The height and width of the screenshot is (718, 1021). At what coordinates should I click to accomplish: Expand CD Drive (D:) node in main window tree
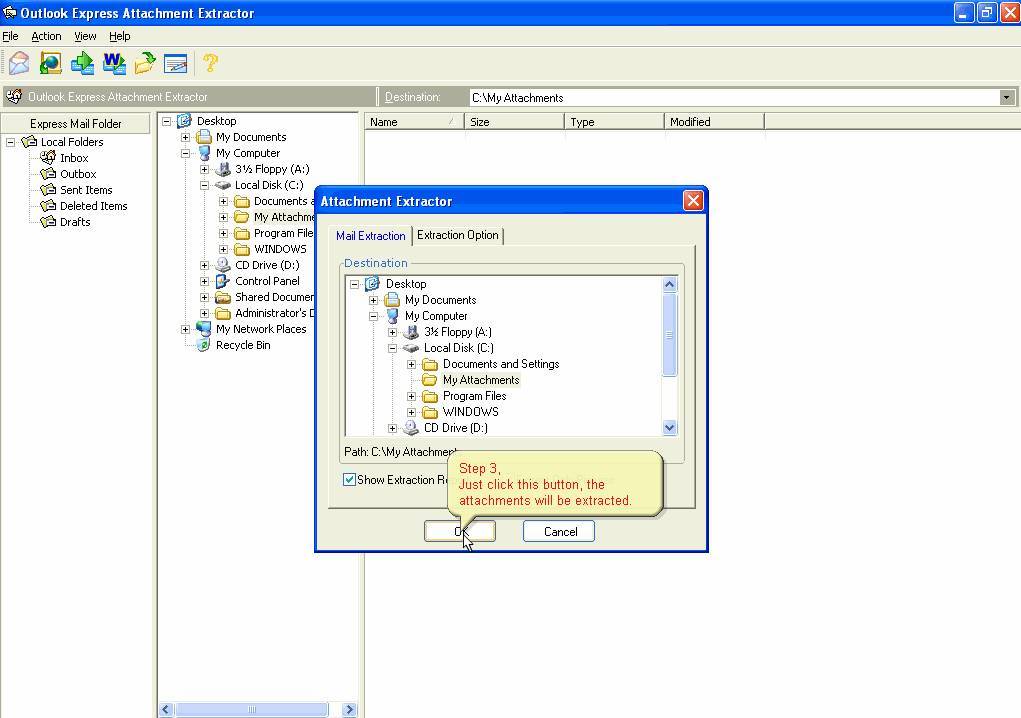pos(204,266)
